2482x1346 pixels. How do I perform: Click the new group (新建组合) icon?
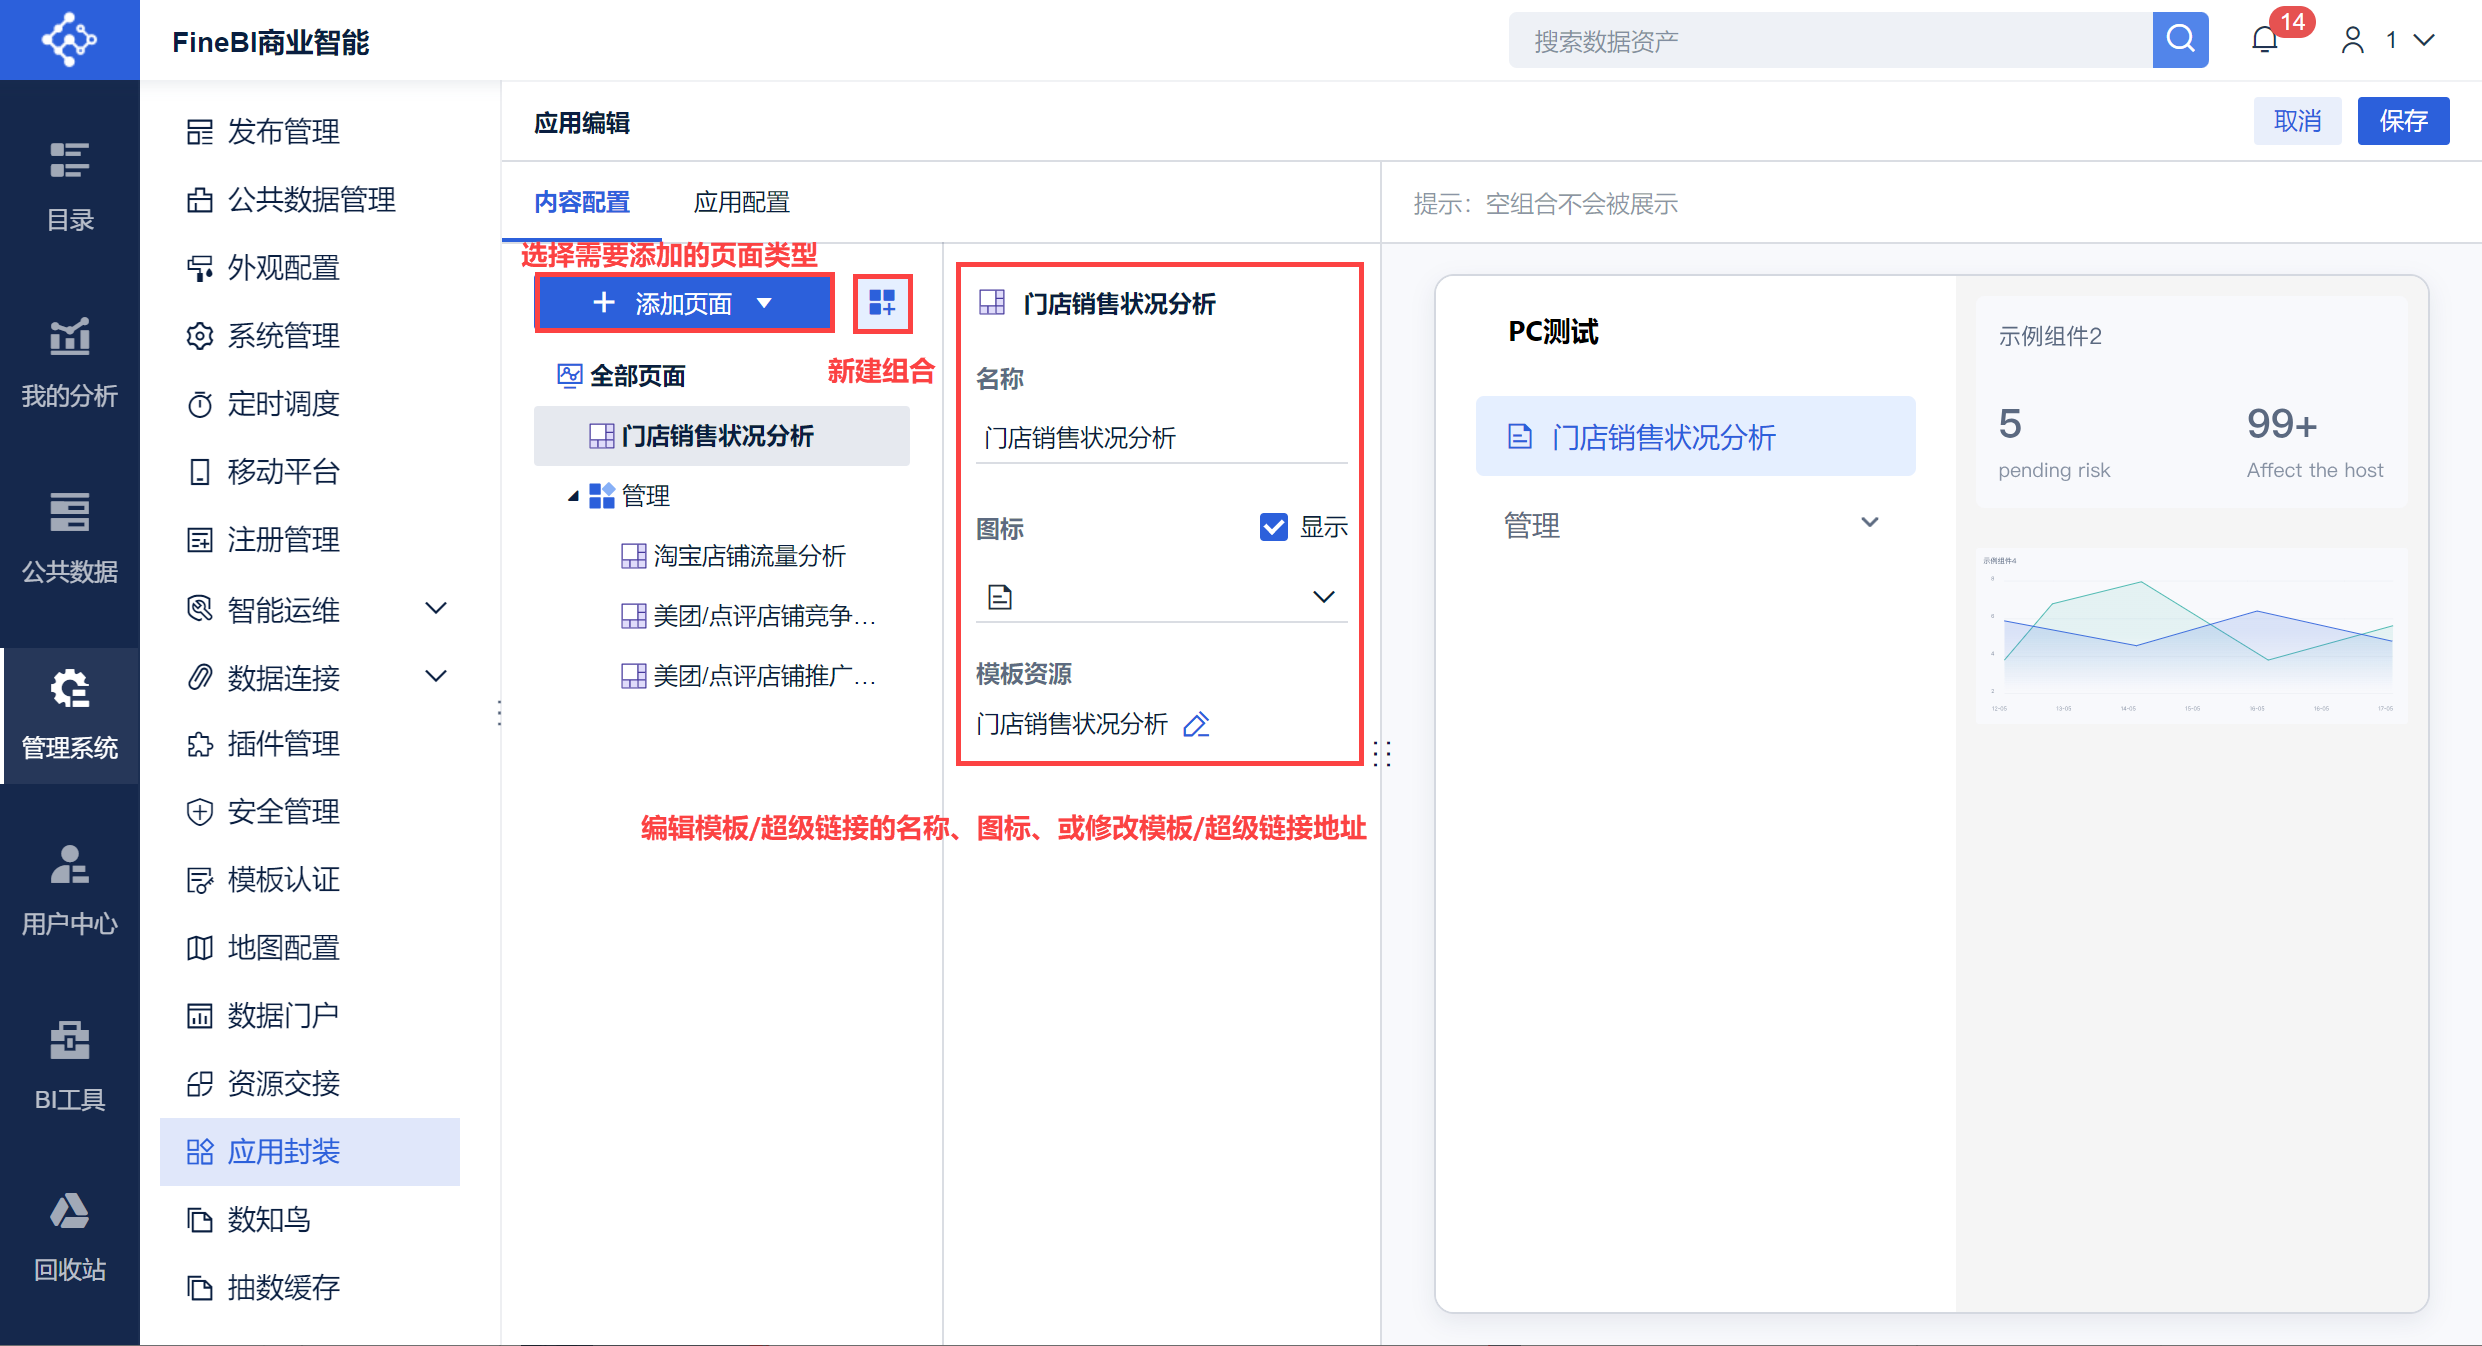(x=882, y=303)
